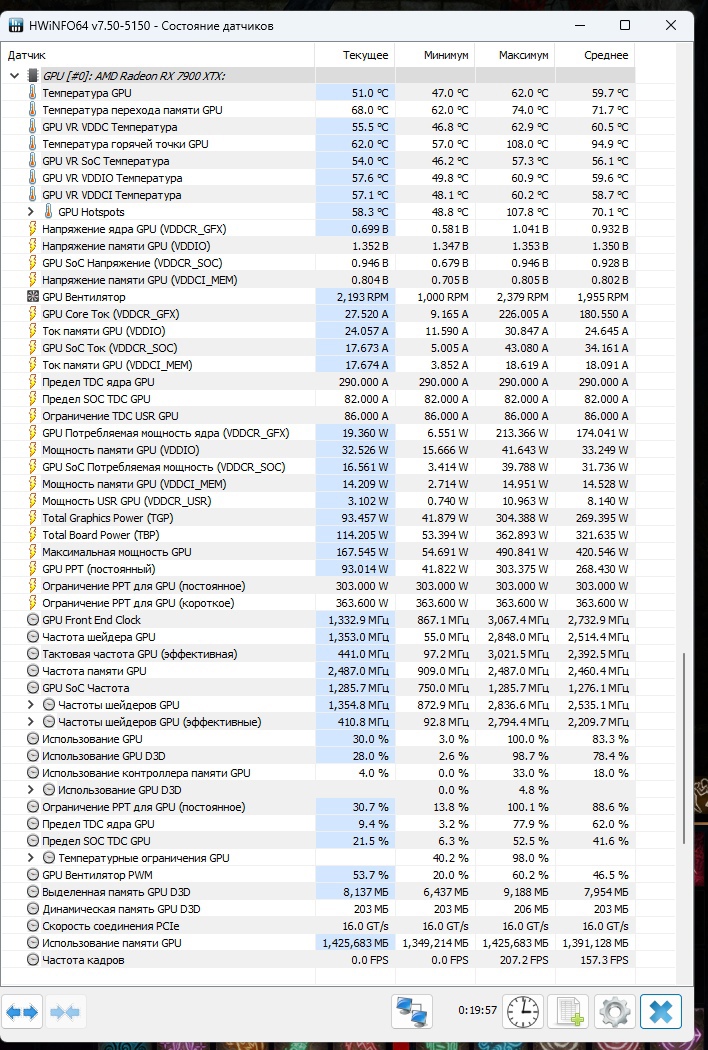Click icon of Частота памяти GPU
The height and width of the screenshot is (1050, 708).
(33, 670)
